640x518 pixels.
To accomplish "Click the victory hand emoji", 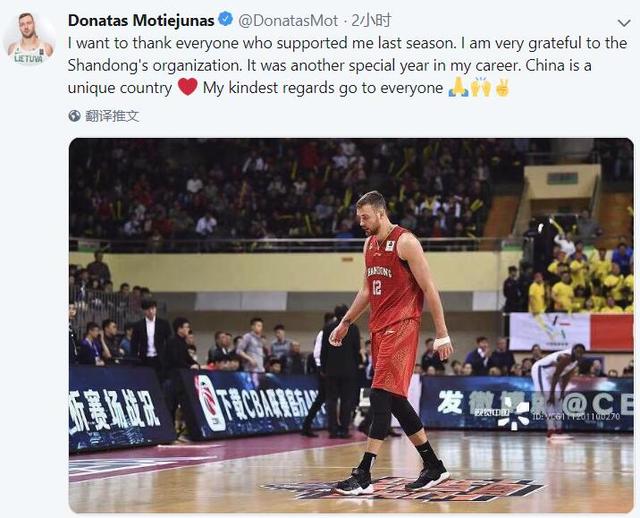I will (x=502, y=87).
